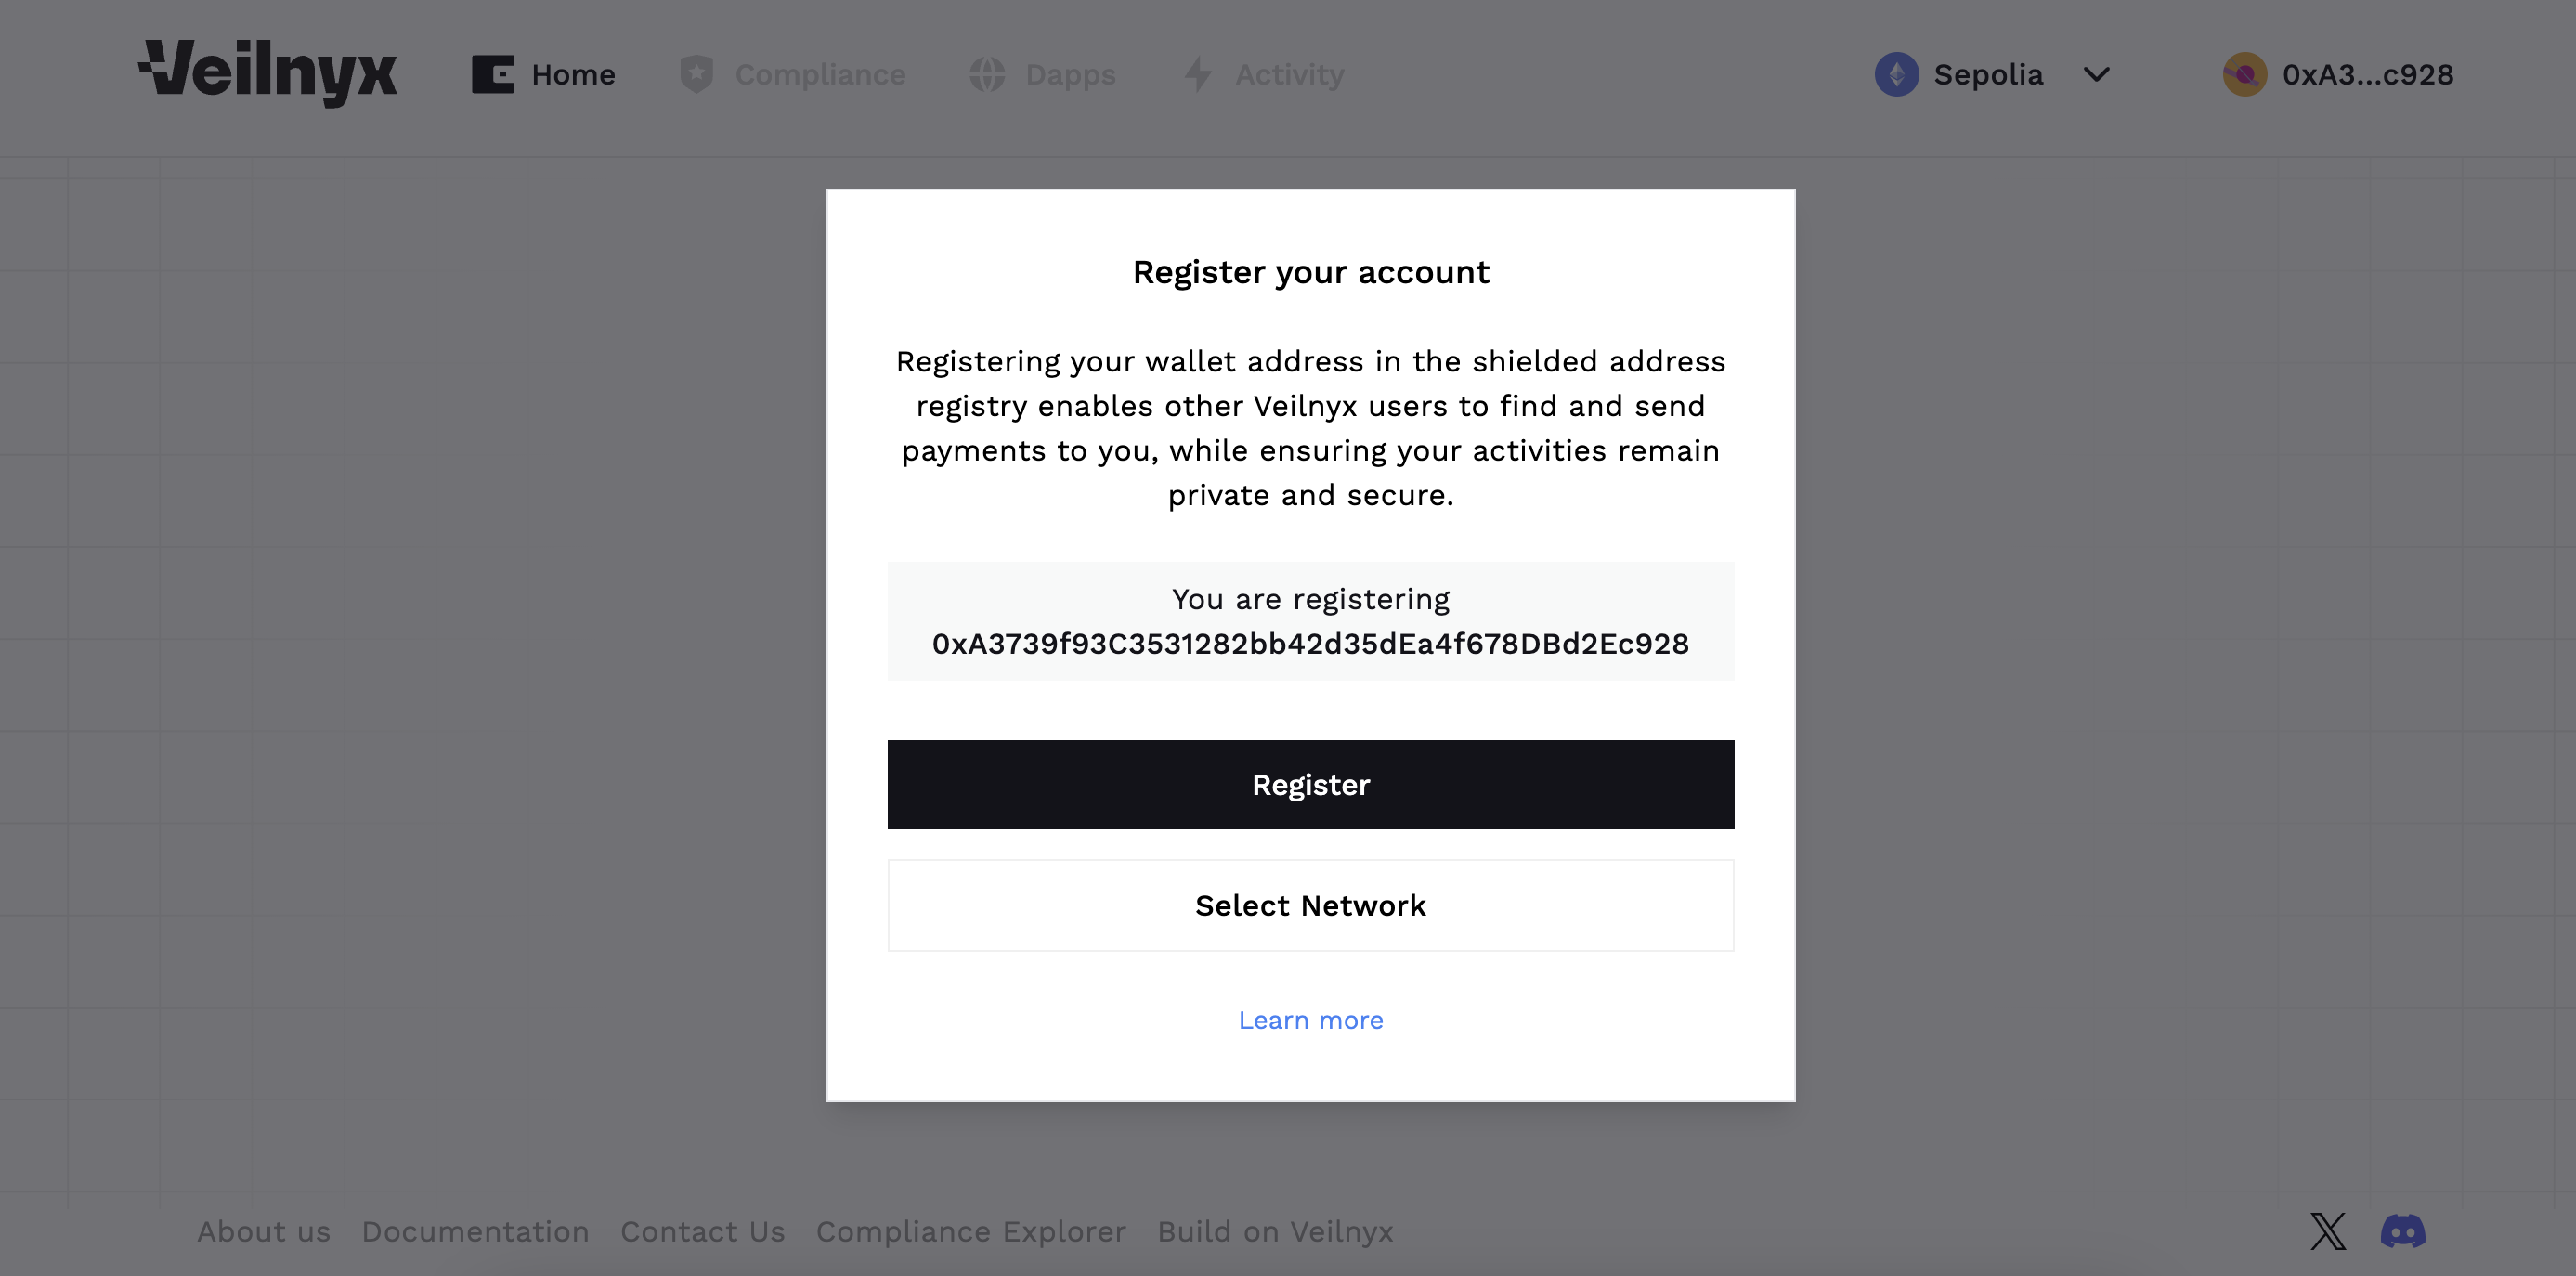Visit the Documentation footer link
2576x1276 pixels.
[475, 1231]
